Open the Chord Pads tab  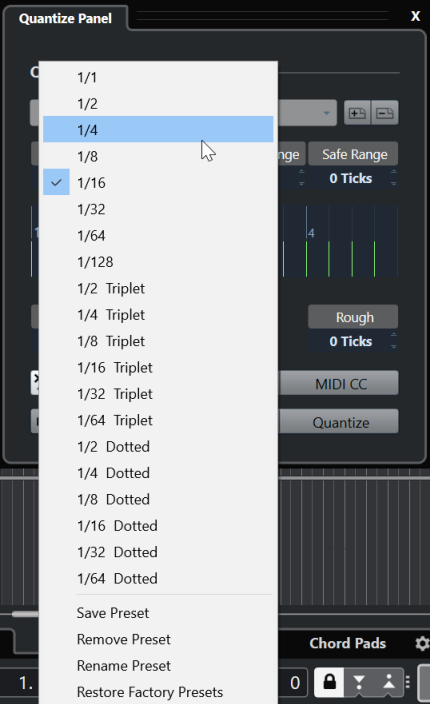(x=347, y=643)
